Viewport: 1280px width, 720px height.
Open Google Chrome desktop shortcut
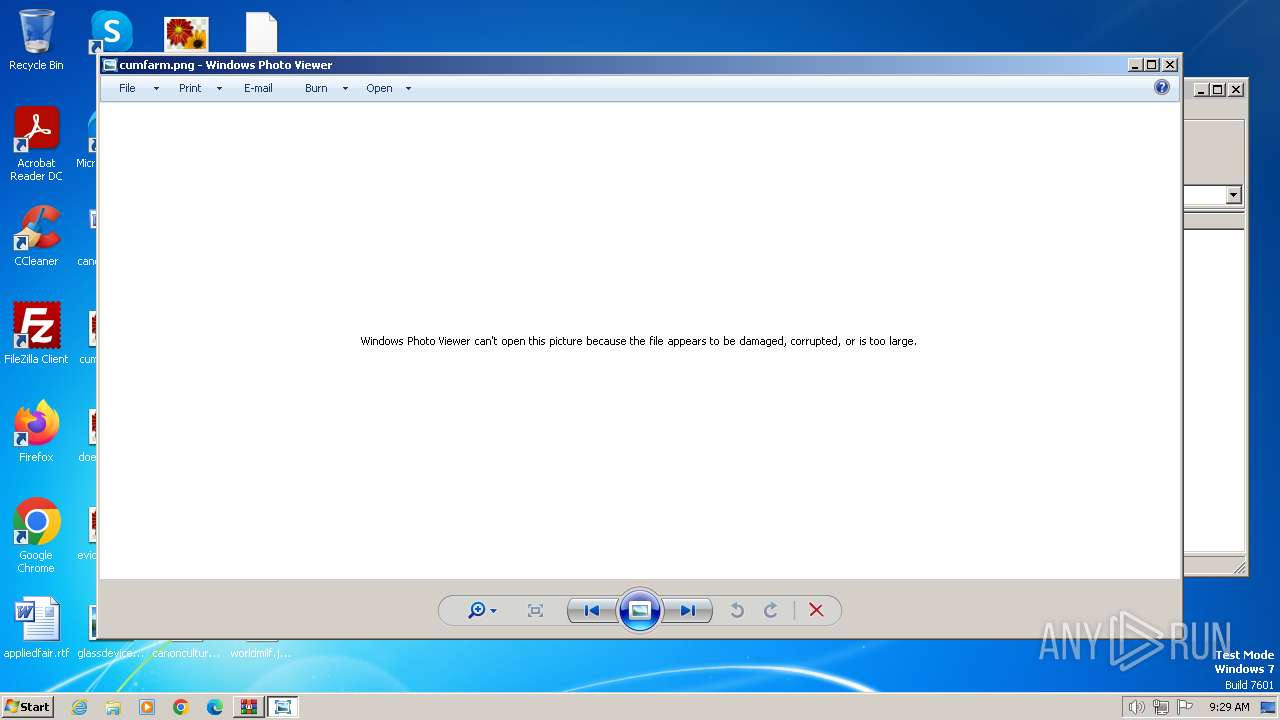tap(36, 536)
